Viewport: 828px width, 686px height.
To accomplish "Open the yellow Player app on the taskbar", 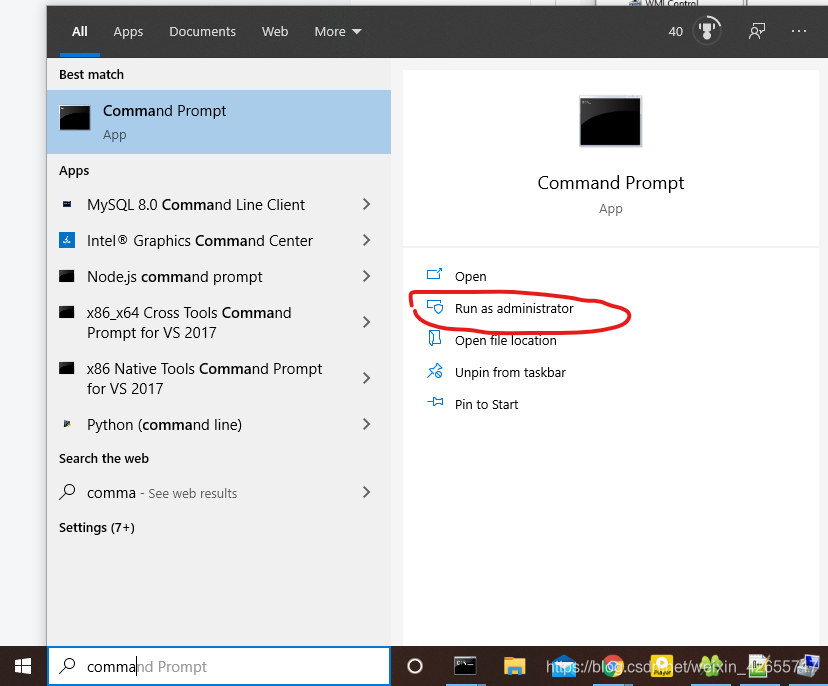I will coord(662,666).
